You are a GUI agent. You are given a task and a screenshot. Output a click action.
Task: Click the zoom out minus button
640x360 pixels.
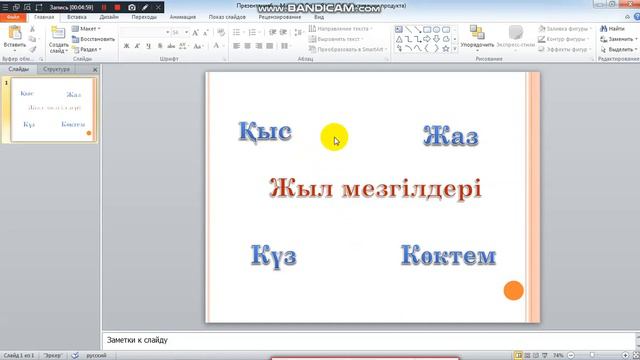point(571,356)
